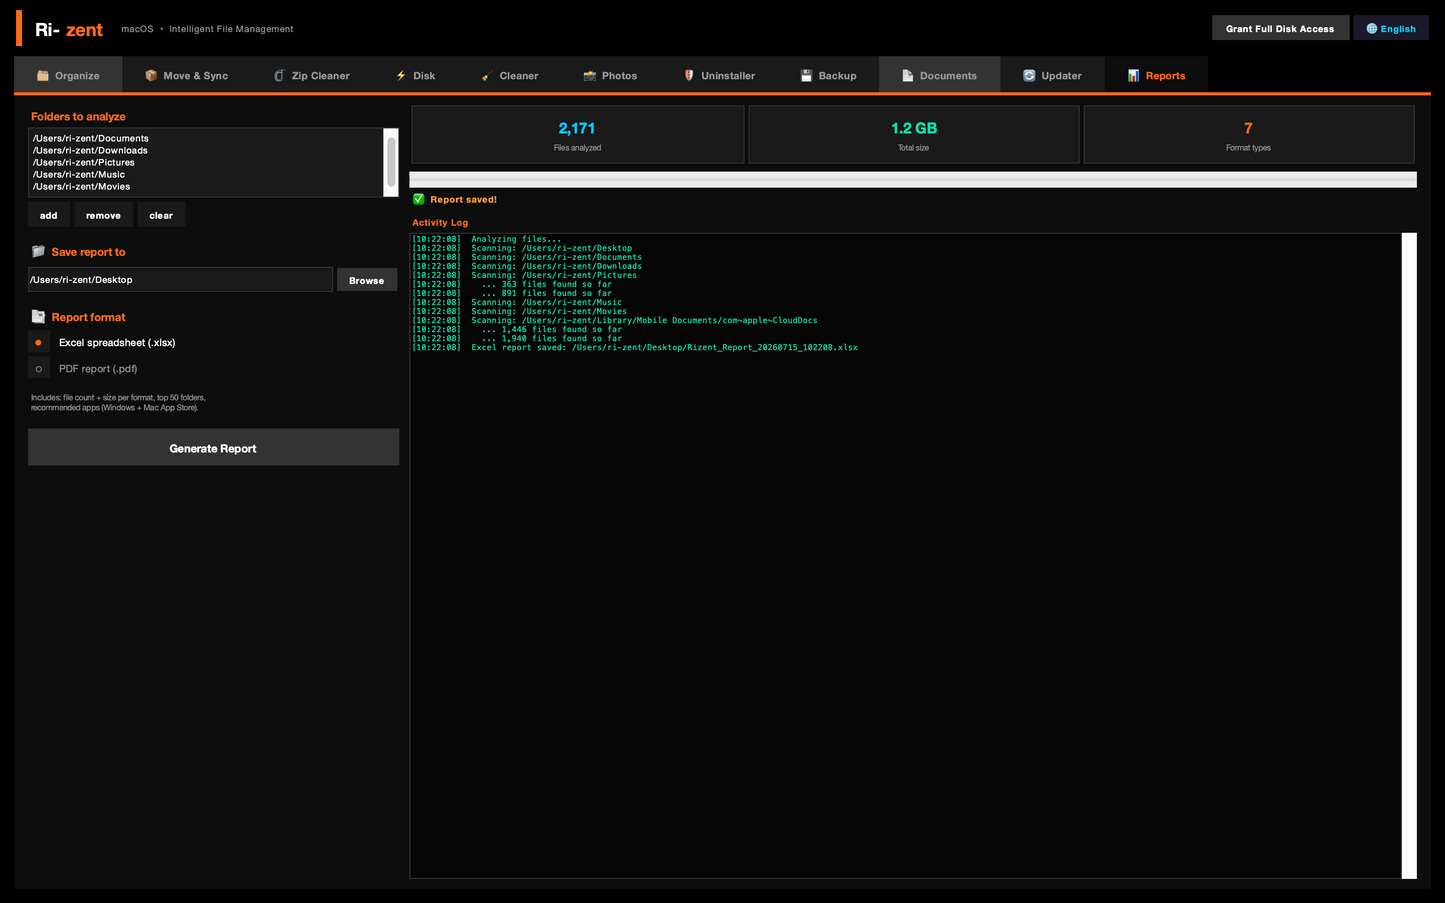Go to the Disk tab
This screenshot has width=1445, height=903.
click(415, 75)
